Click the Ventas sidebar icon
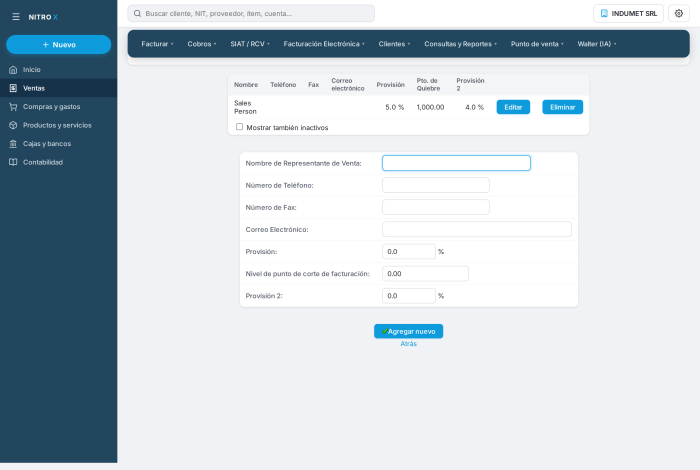 coord(13,88)
